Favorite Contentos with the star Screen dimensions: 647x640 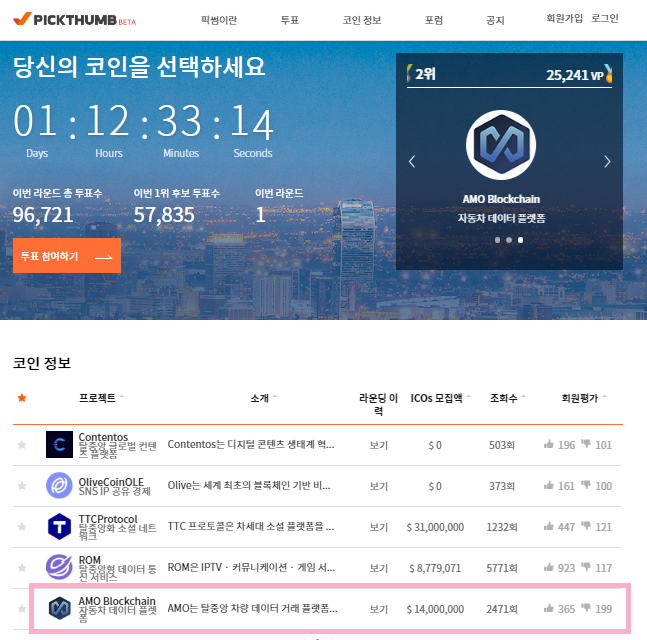pos(22,445)
